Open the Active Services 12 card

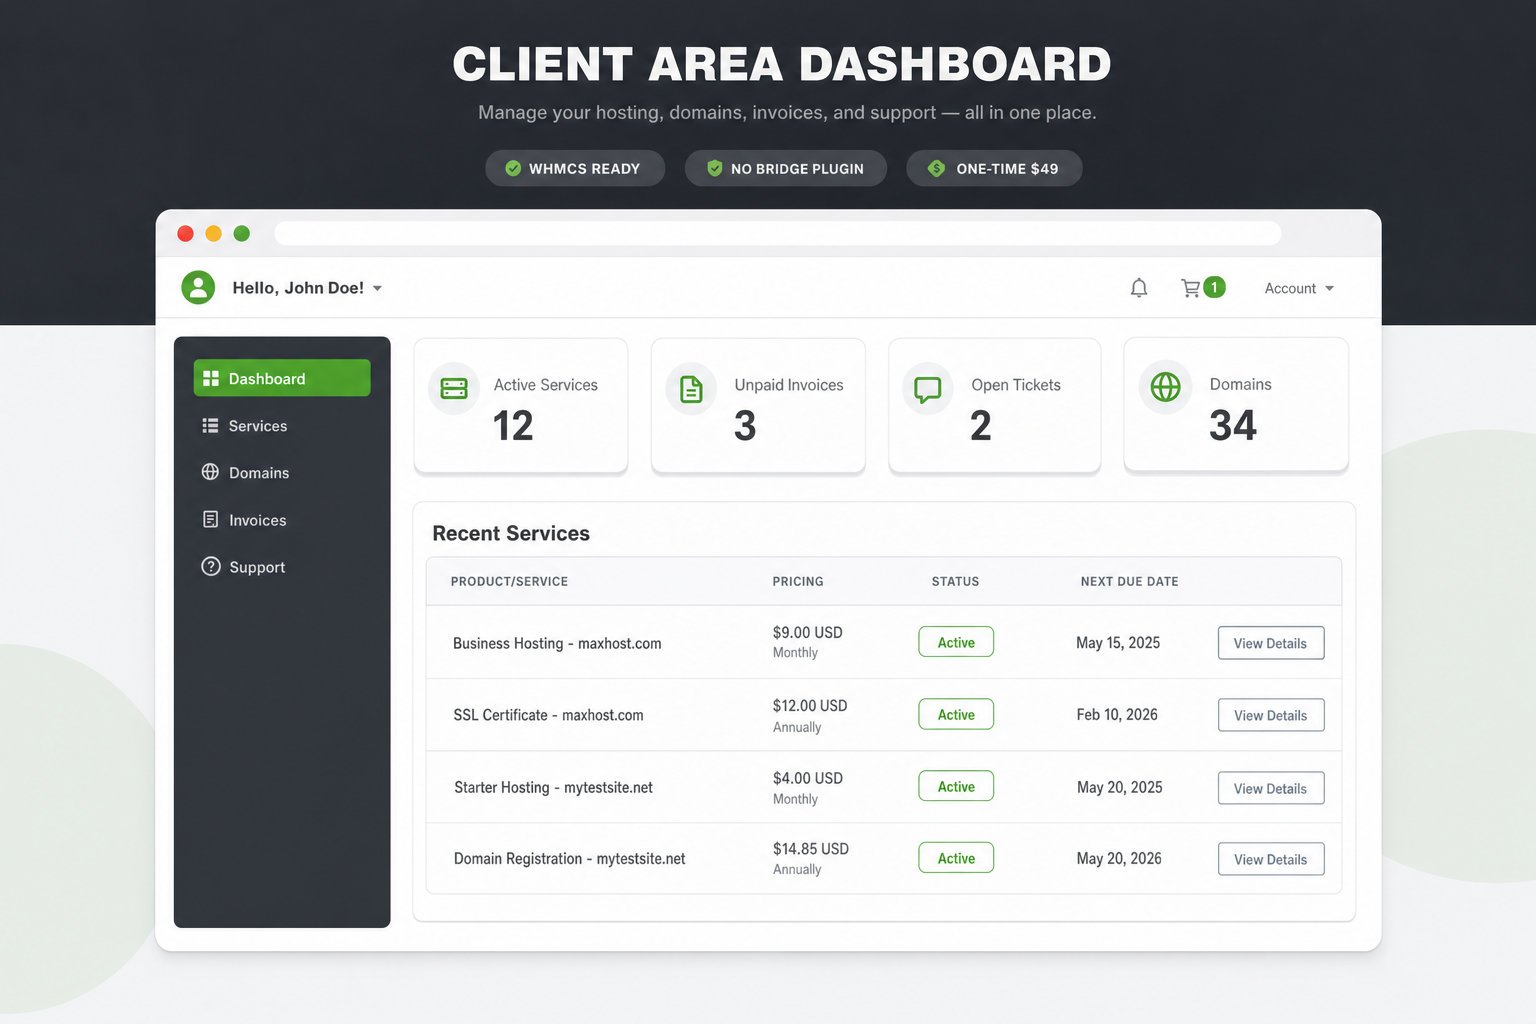tap(521, 405)
